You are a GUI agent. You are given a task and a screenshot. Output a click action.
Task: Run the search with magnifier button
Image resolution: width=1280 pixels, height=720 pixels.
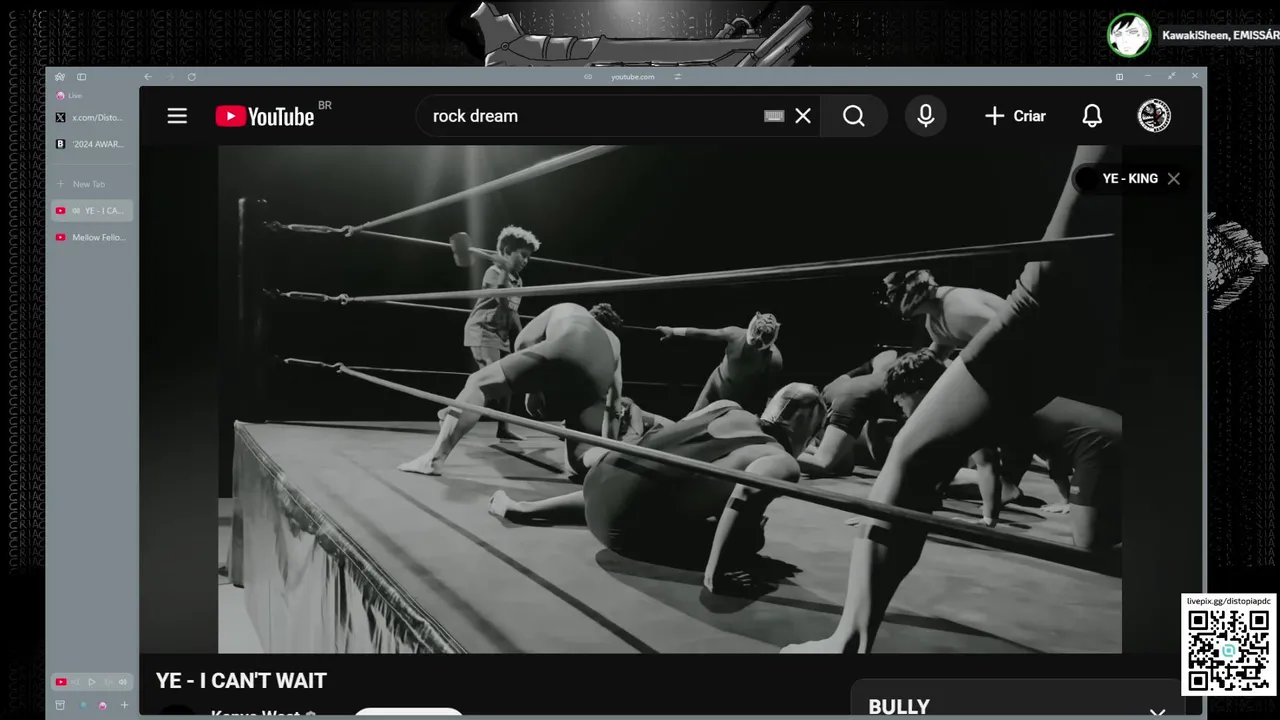point(853,116)
